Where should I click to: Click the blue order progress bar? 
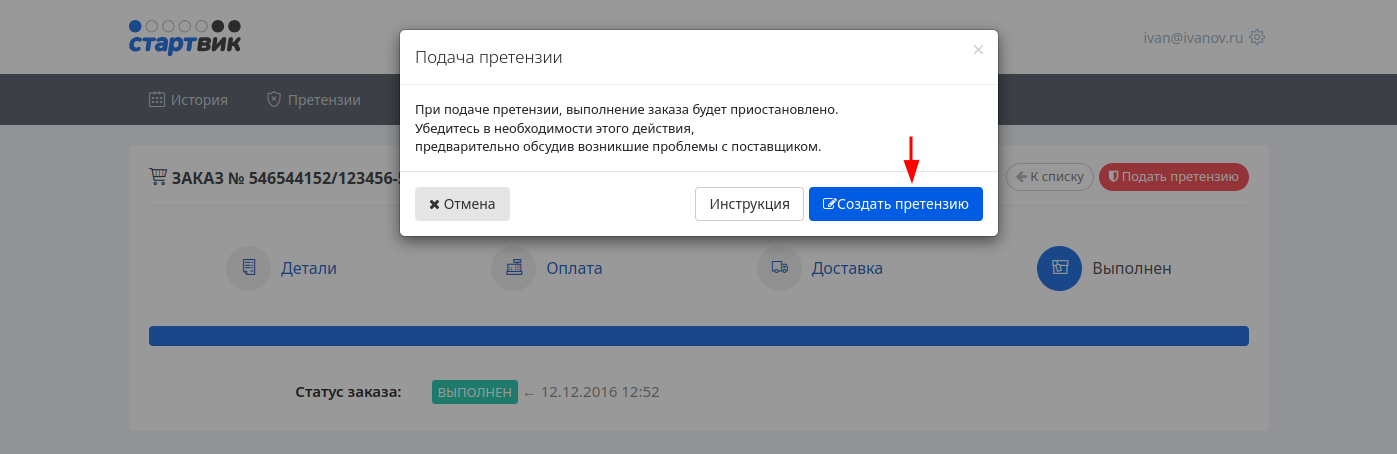698,336
